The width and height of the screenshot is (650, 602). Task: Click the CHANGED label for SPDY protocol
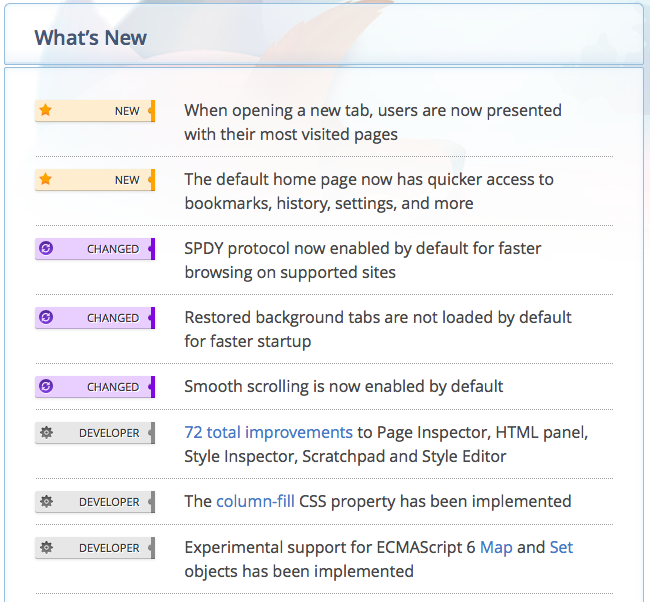click(113, 249)
